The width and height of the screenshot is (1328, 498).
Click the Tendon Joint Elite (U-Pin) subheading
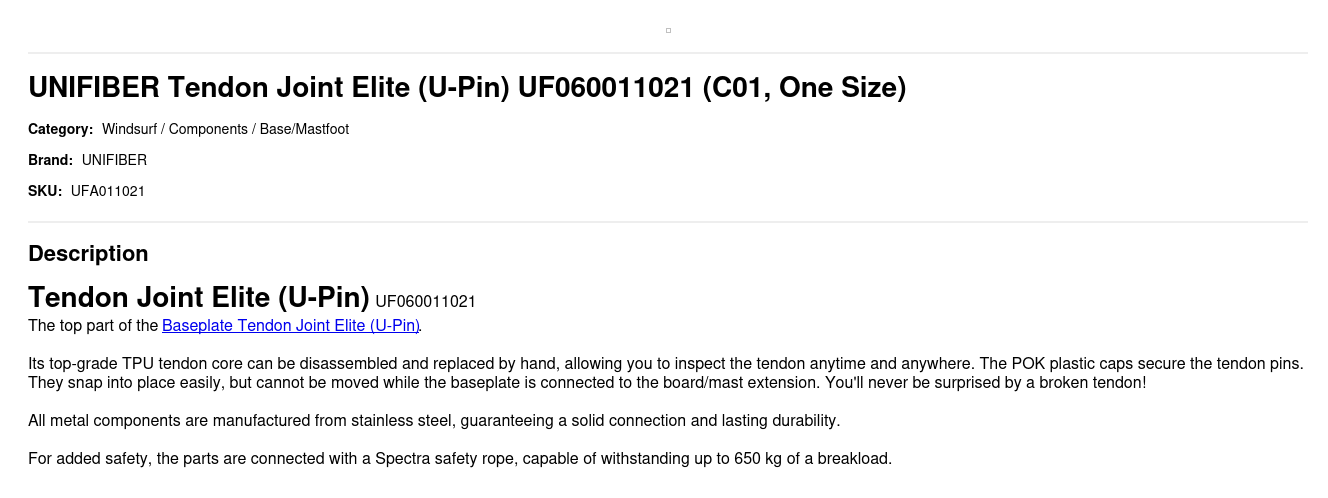tap(198, 297)
